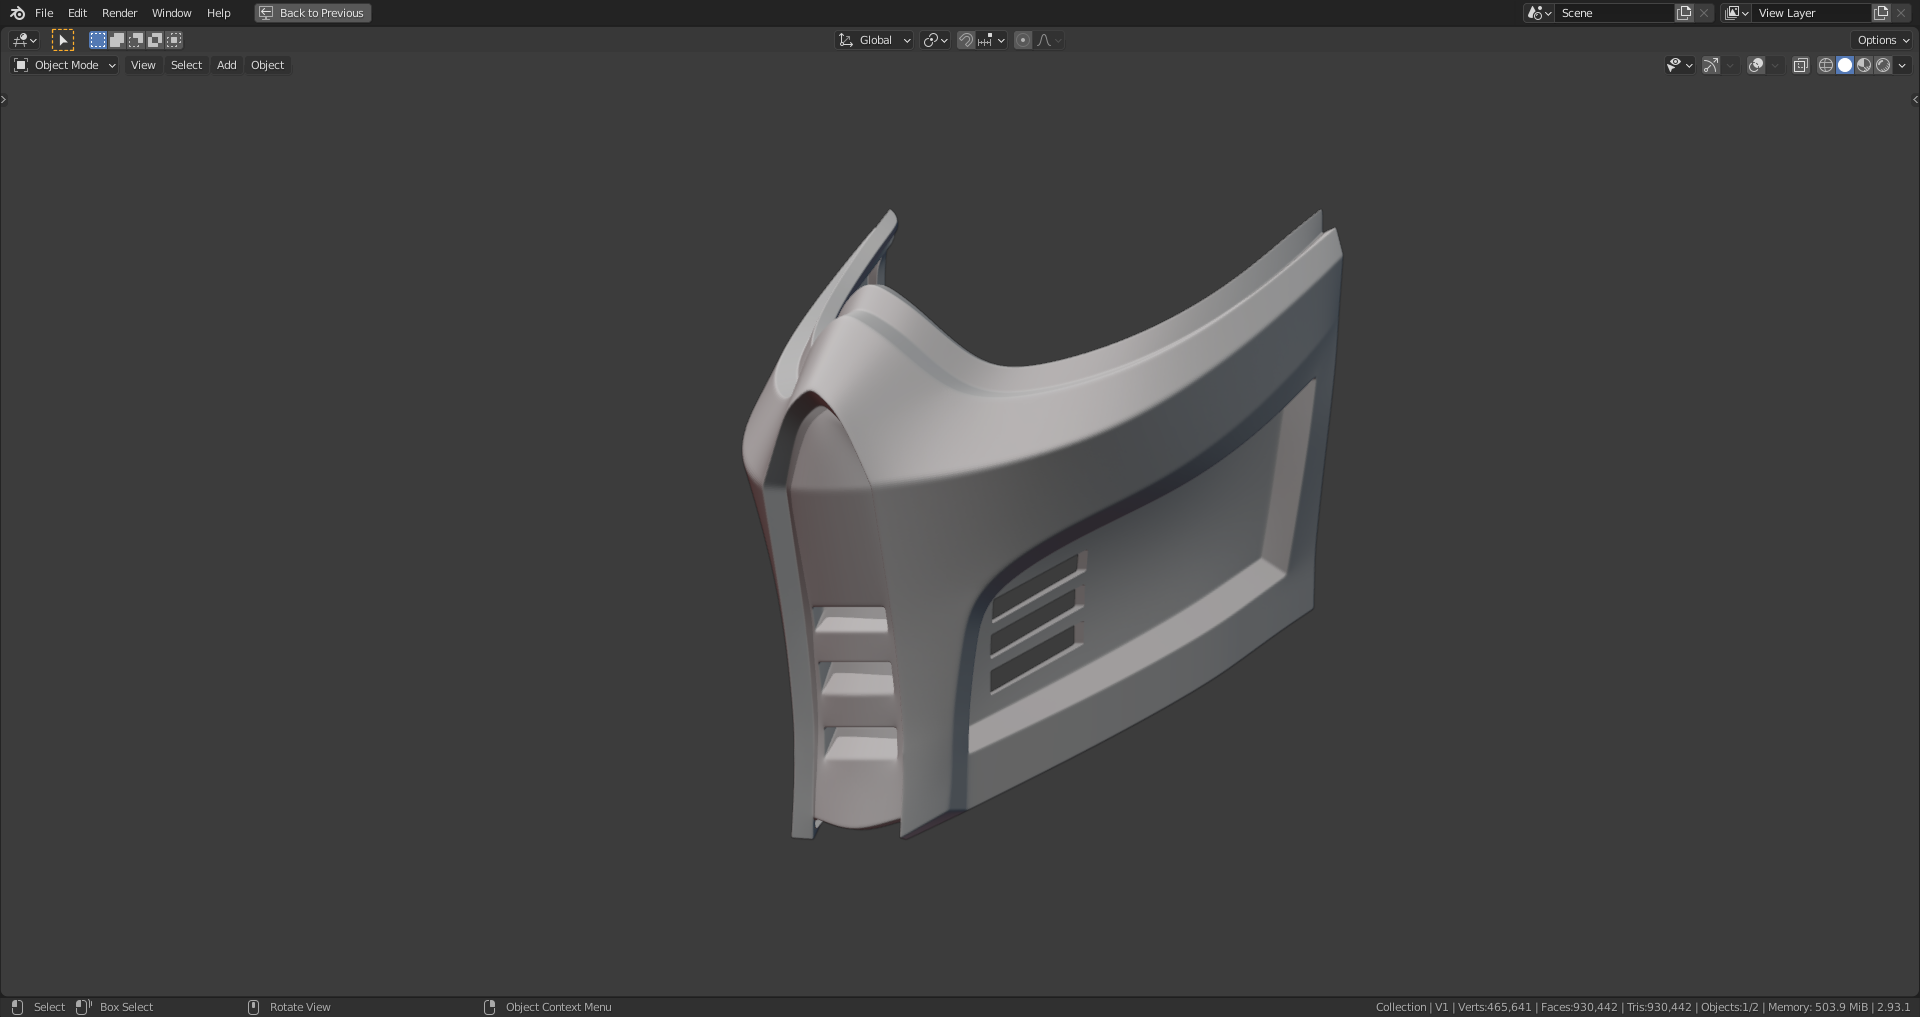Switch viewport shading to Solid
The image size is (1920, 1017).
pyautogui.click(x=1845, y=65)
